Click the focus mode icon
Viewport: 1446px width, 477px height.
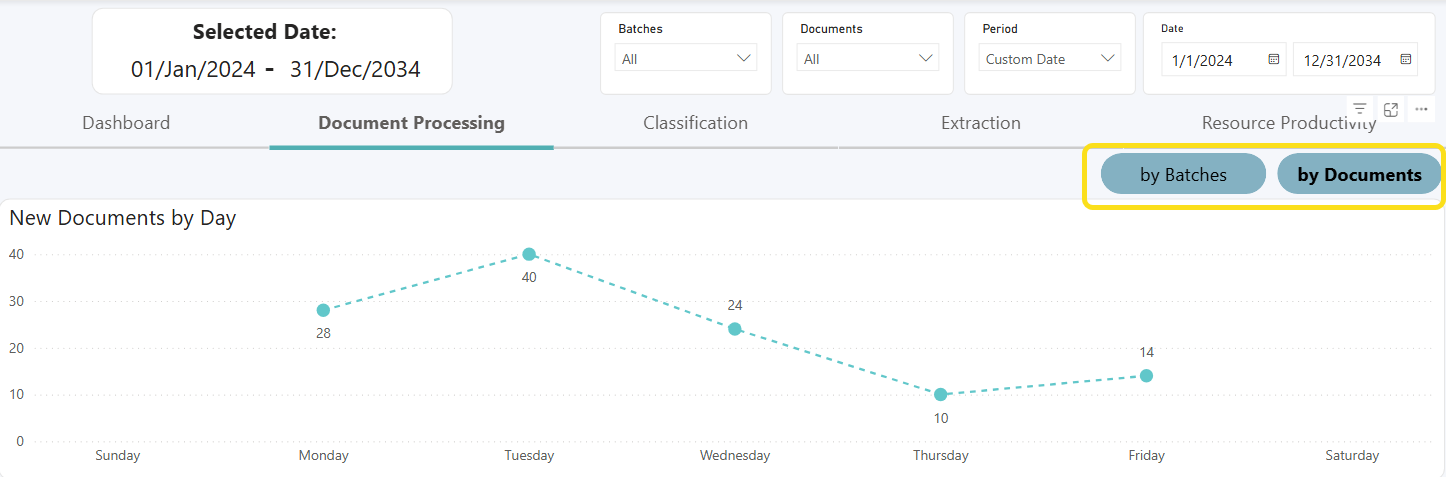pos(1391,109)
